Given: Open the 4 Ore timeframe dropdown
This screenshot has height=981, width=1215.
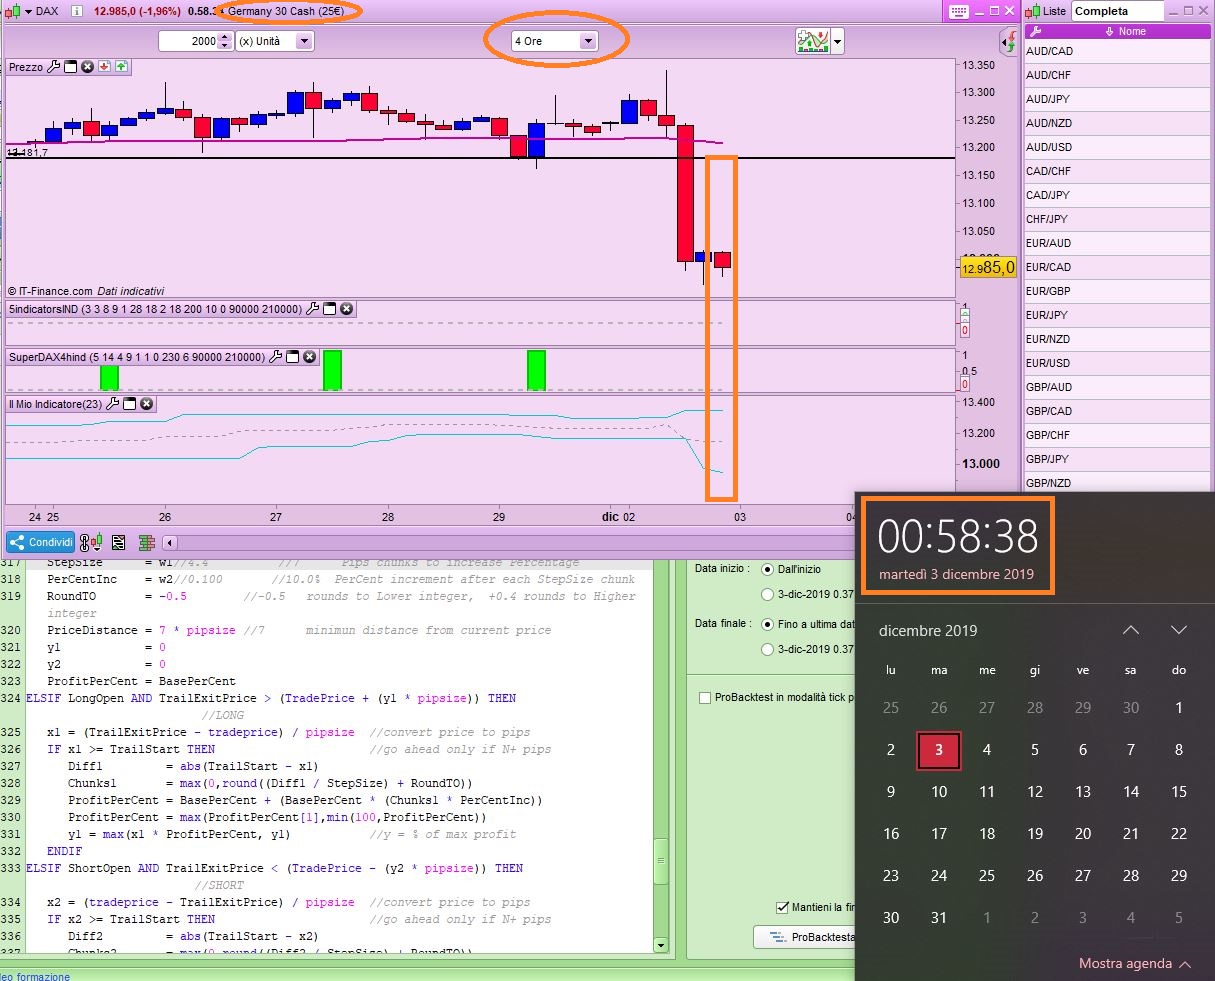Looking at the screenshot, I should [588, 41].
